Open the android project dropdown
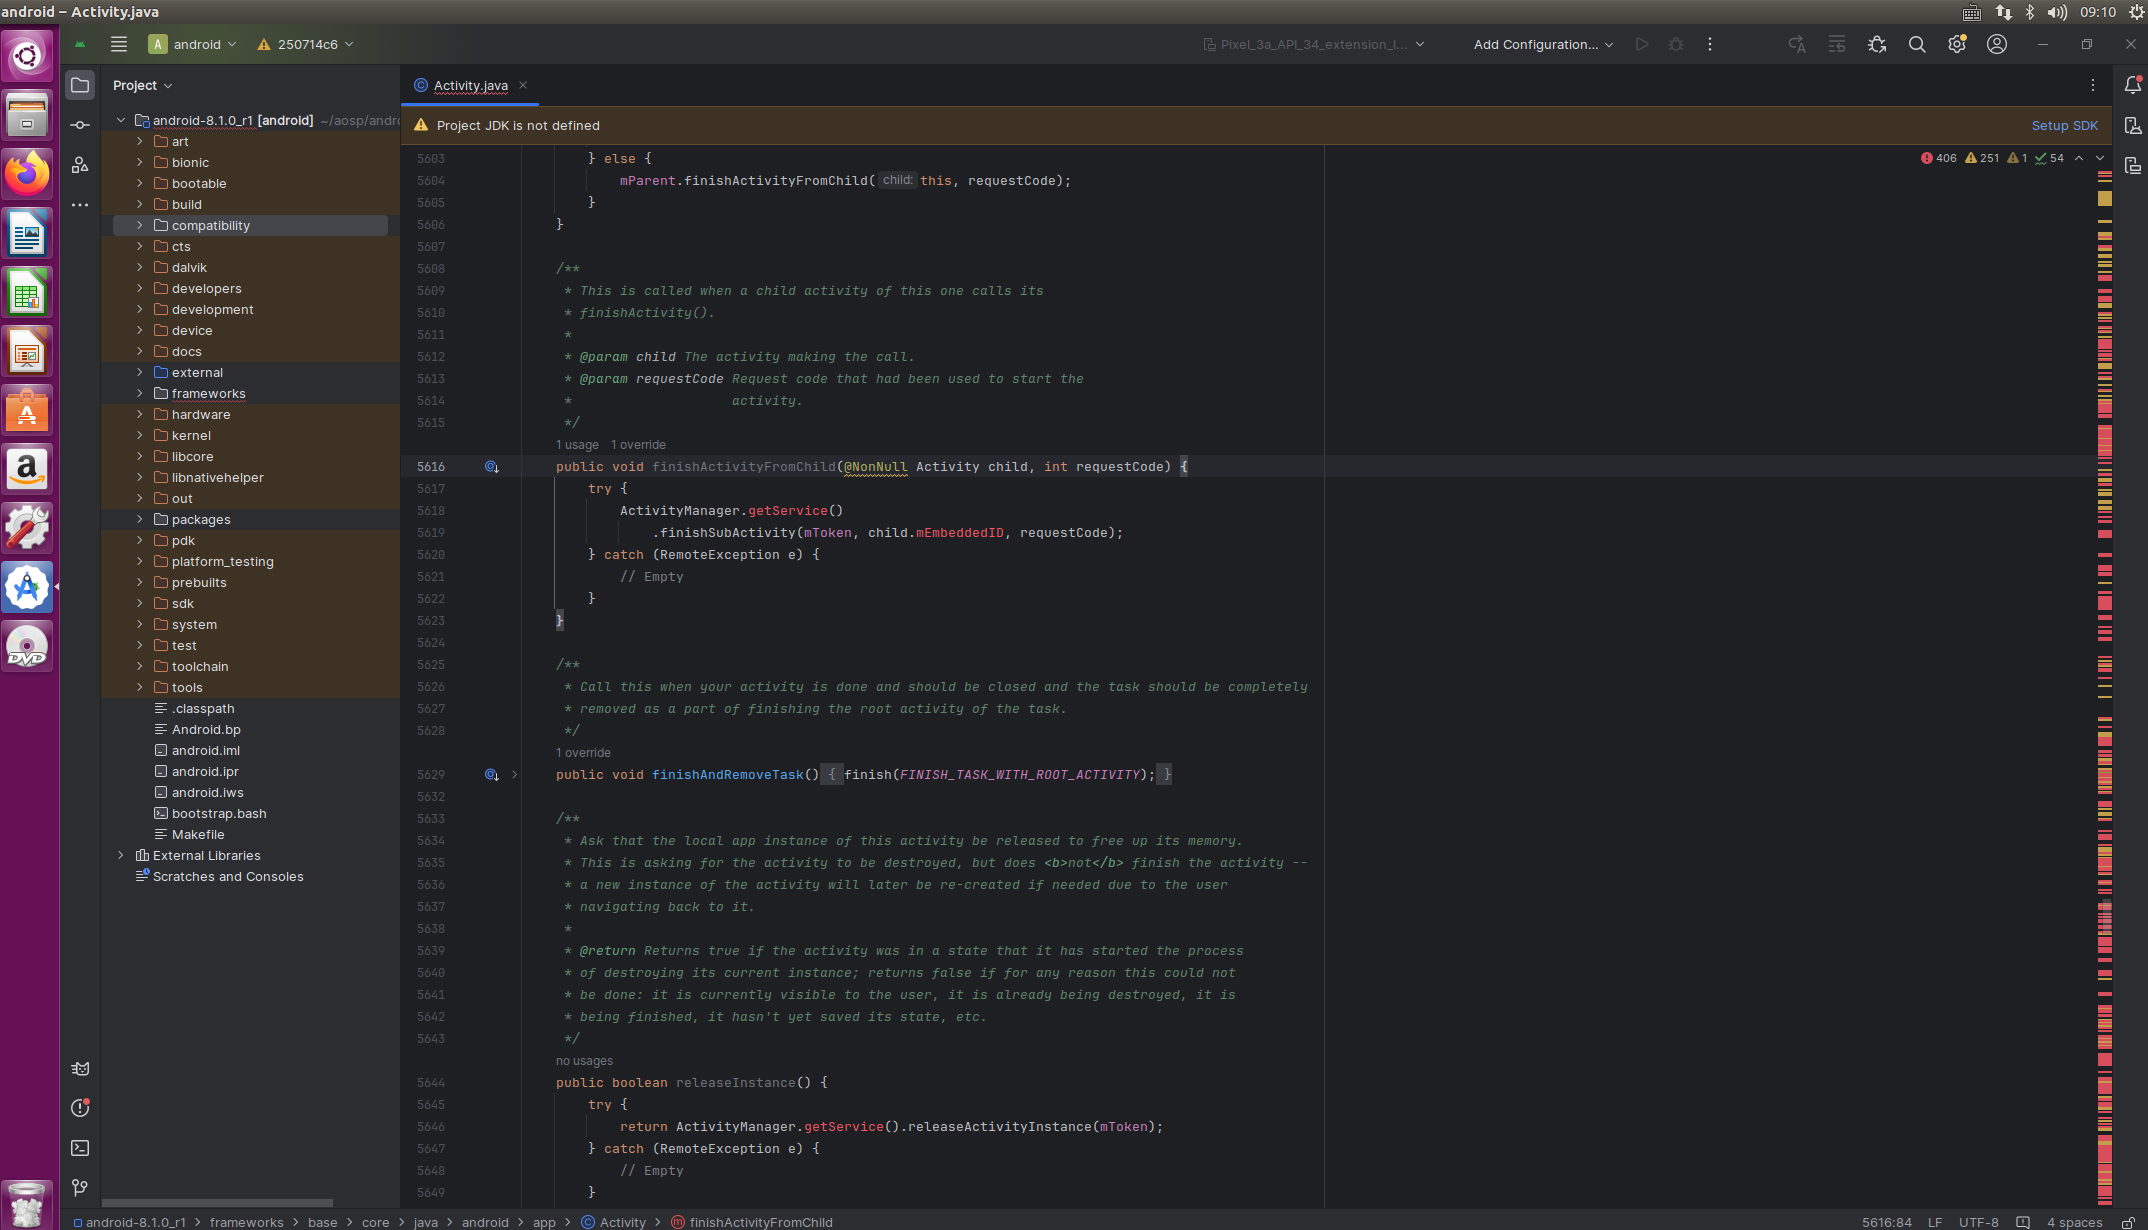The height and width of the screenshot is (1230, 2148). click(x=193, y=44)
